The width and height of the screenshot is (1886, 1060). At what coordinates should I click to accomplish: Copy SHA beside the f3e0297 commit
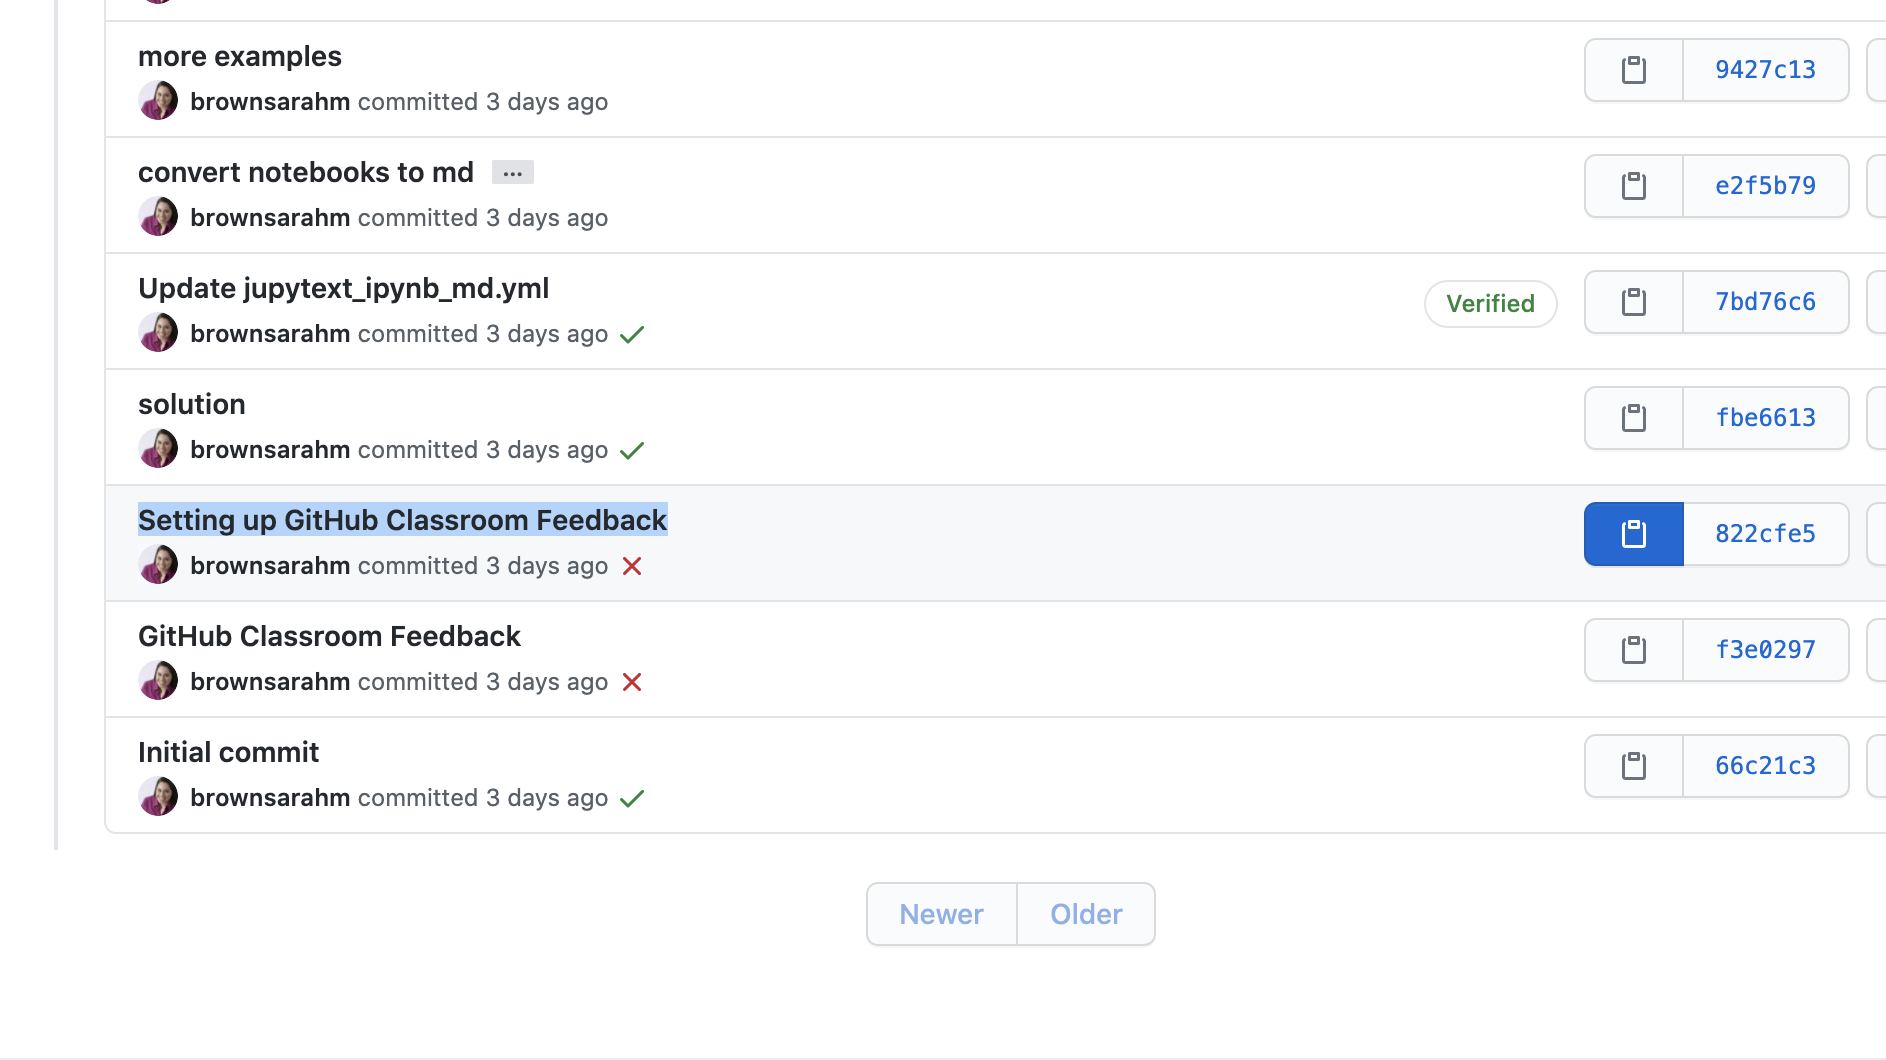click(1632, 649)
